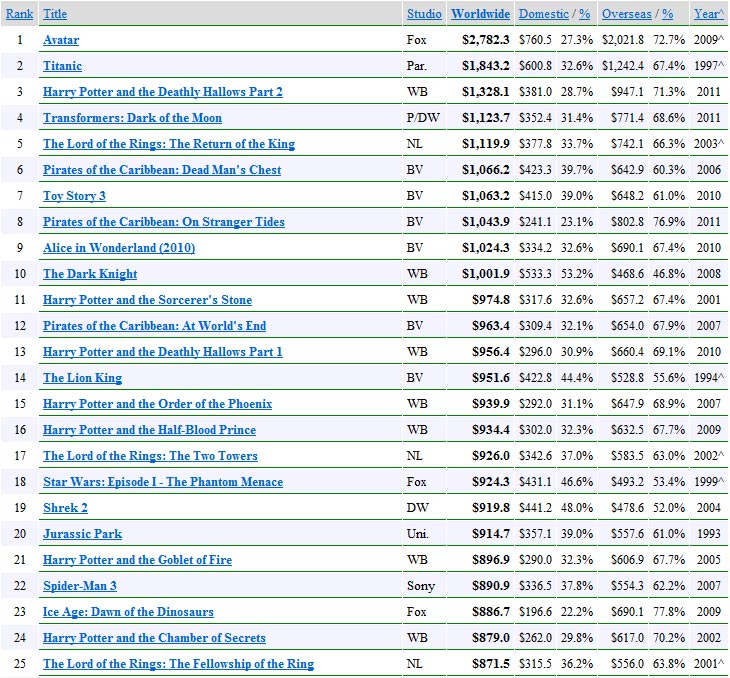
Task: Select Avatar's overseas gross $2,021.8
Action: [x=623, y=40]
